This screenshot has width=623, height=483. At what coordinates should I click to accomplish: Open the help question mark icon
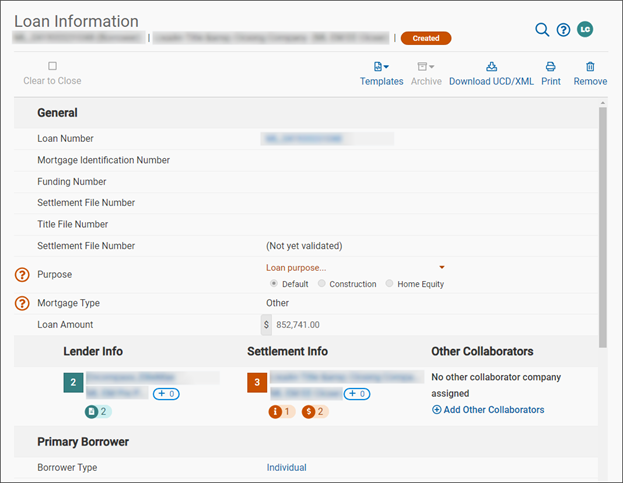tap(563, 30)
